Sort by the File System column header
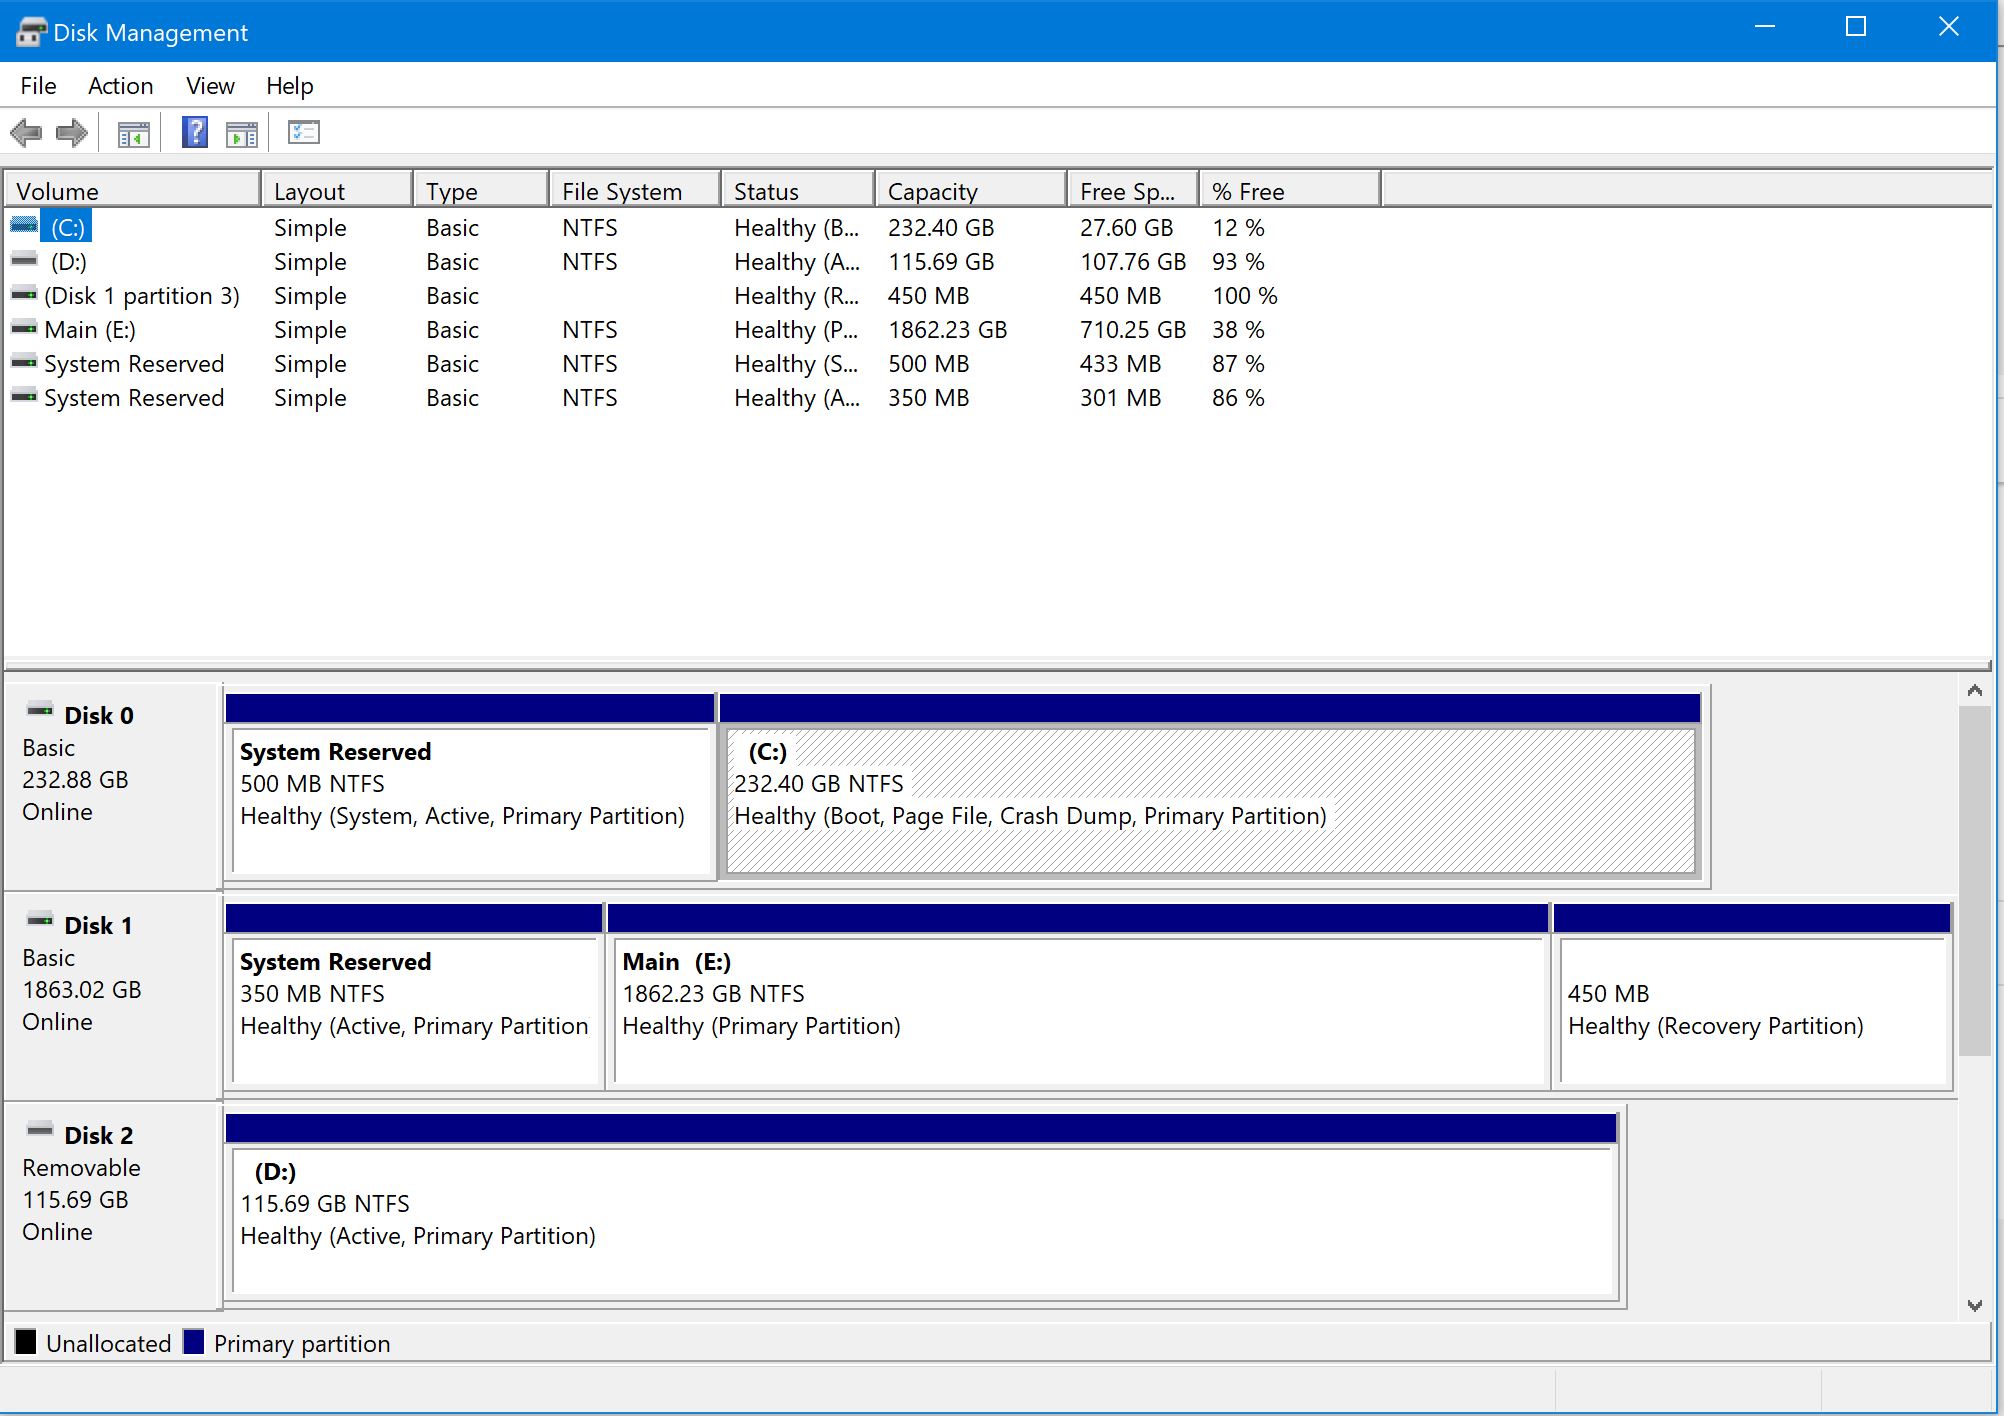 point(635,191)
